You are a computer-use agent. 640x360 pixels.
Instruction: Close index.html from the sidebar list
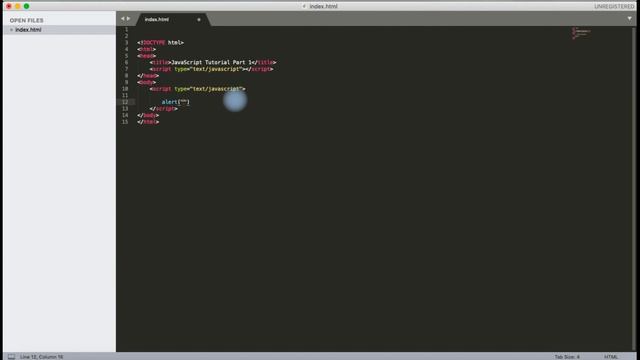pyautogui.click(x=11, y=30)
